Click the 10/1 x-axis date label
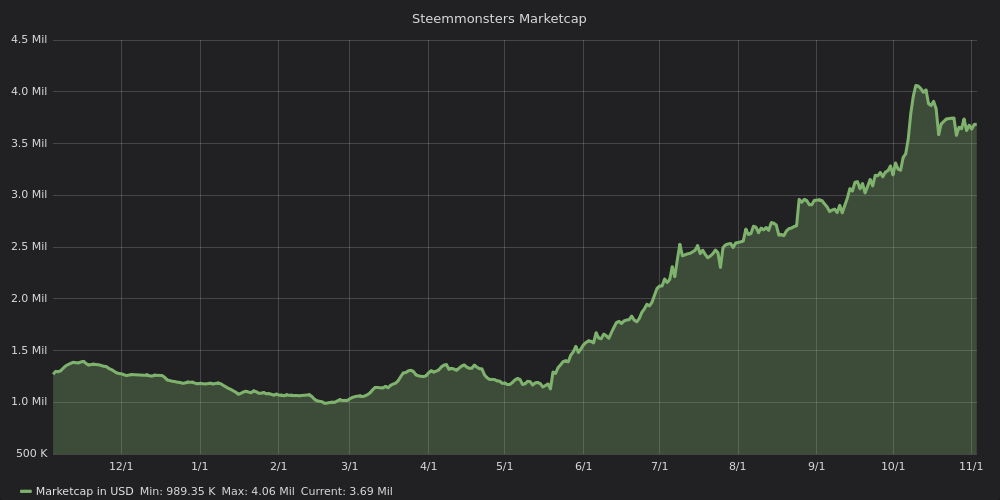Viewport: 1000px width, 500px height. (x=893, y=466)
